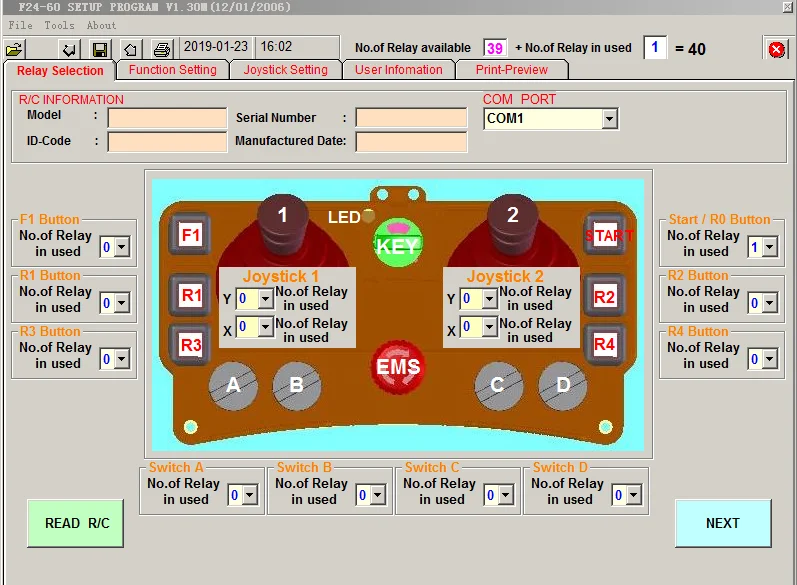The height and width of the screenshot is (585, 797).
Task: Click joystick knob number 2
Action: coord(513,217)
